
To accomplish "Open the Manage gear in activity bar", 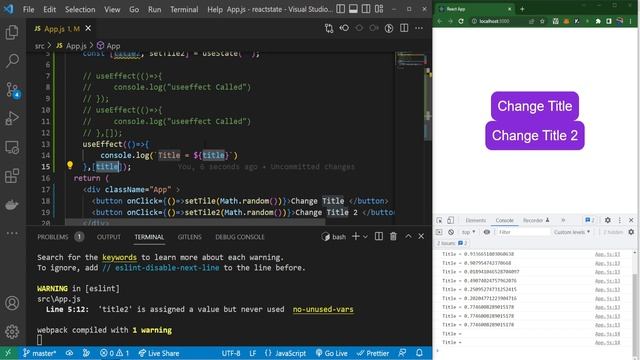I will point(12,331).
